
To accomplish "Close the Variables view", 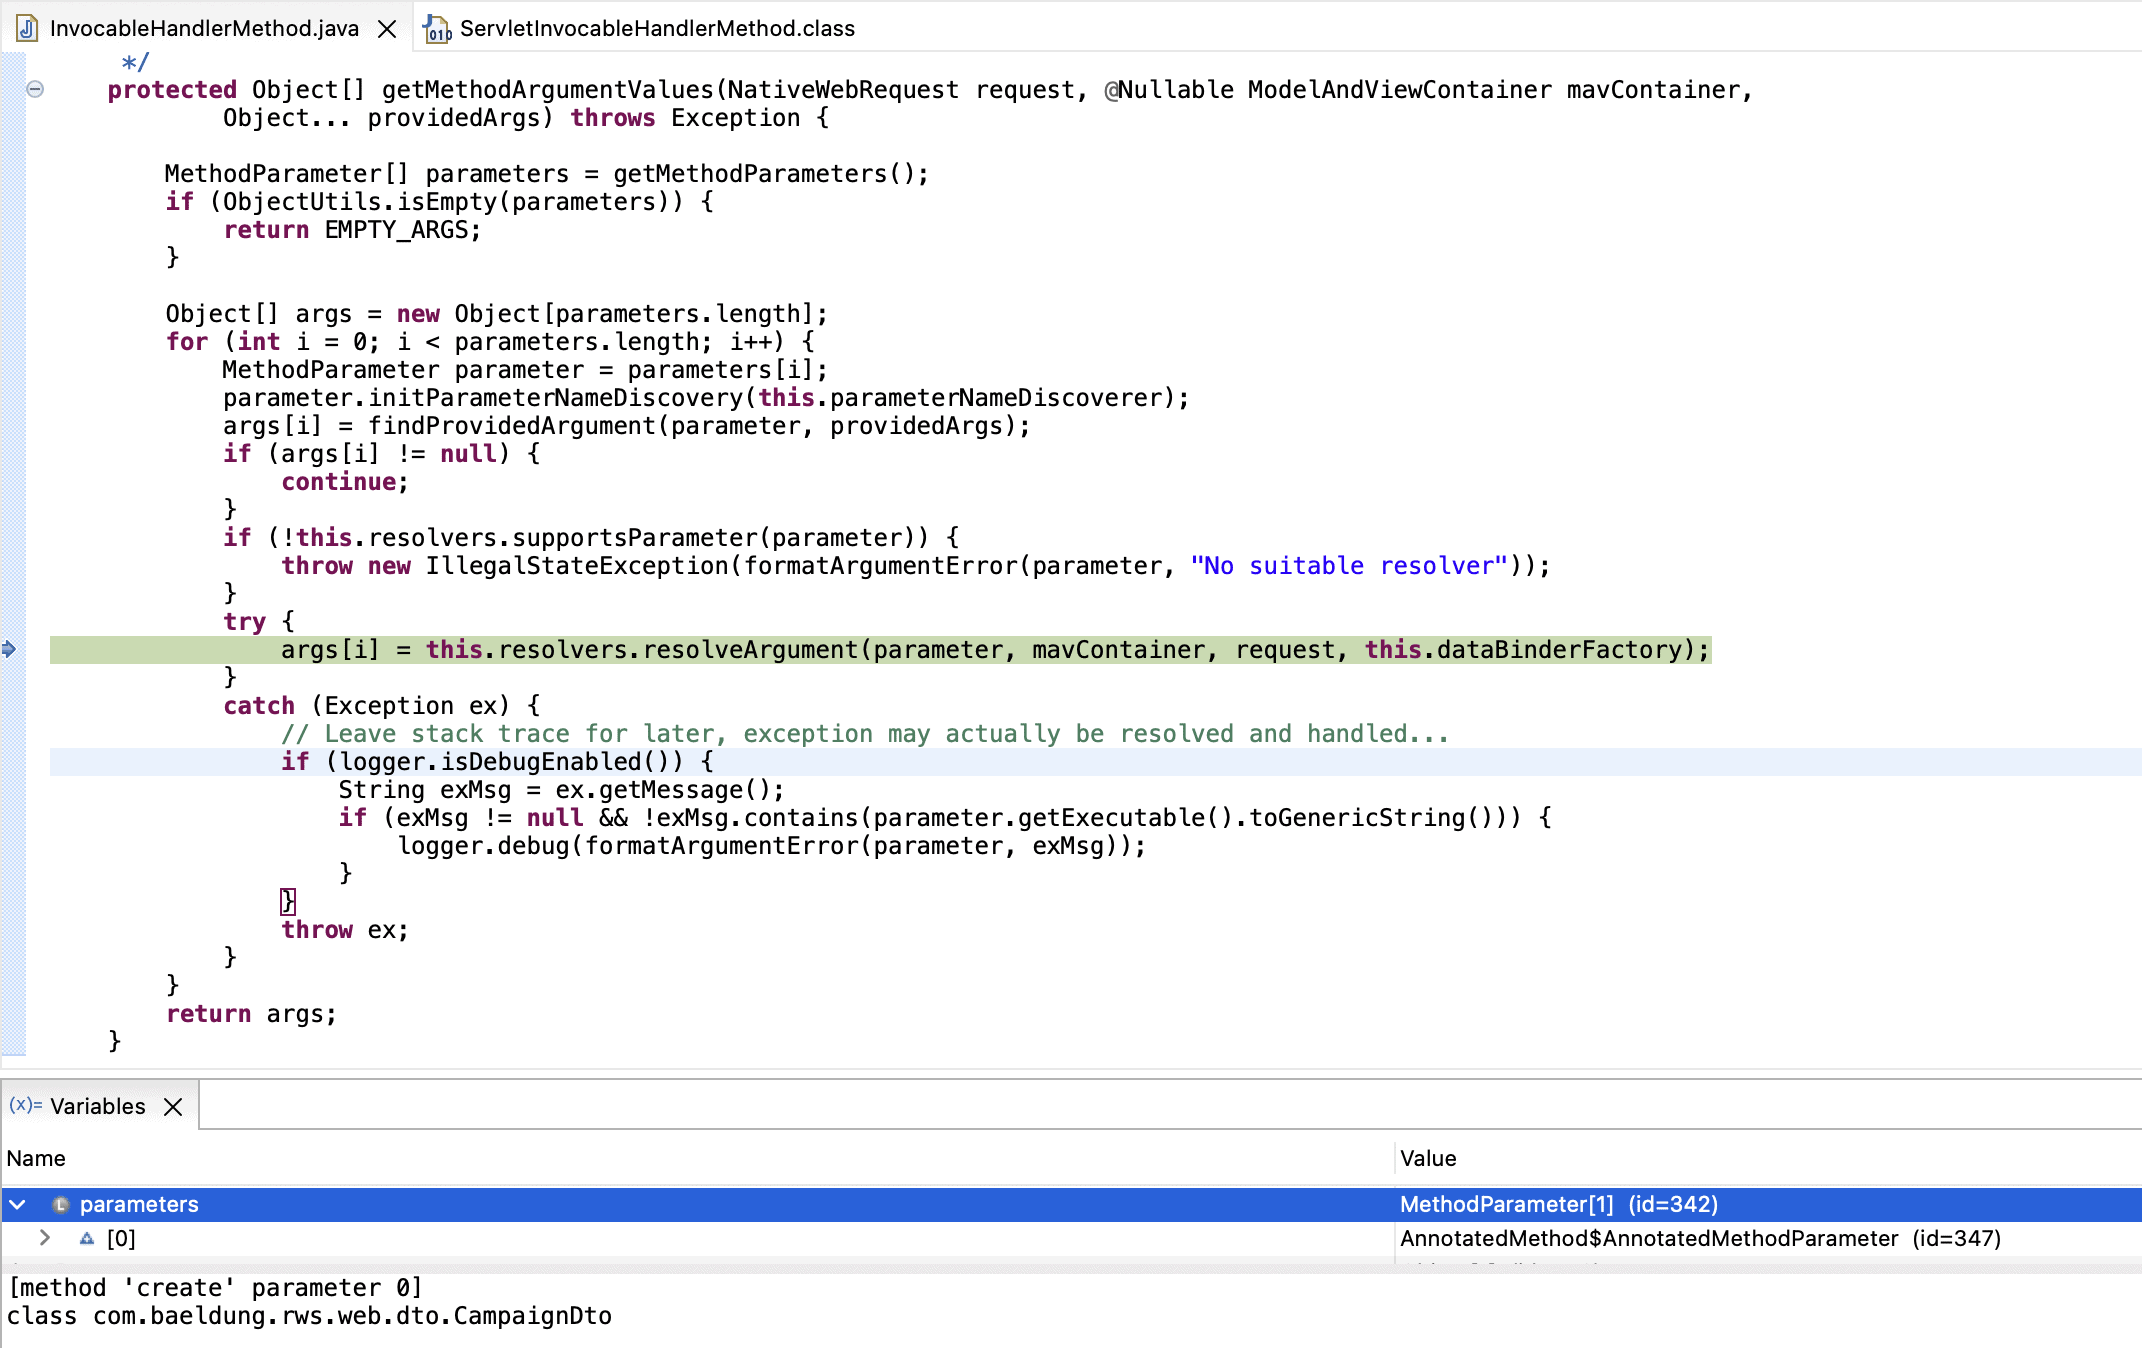I will (x=173, y=1106).
